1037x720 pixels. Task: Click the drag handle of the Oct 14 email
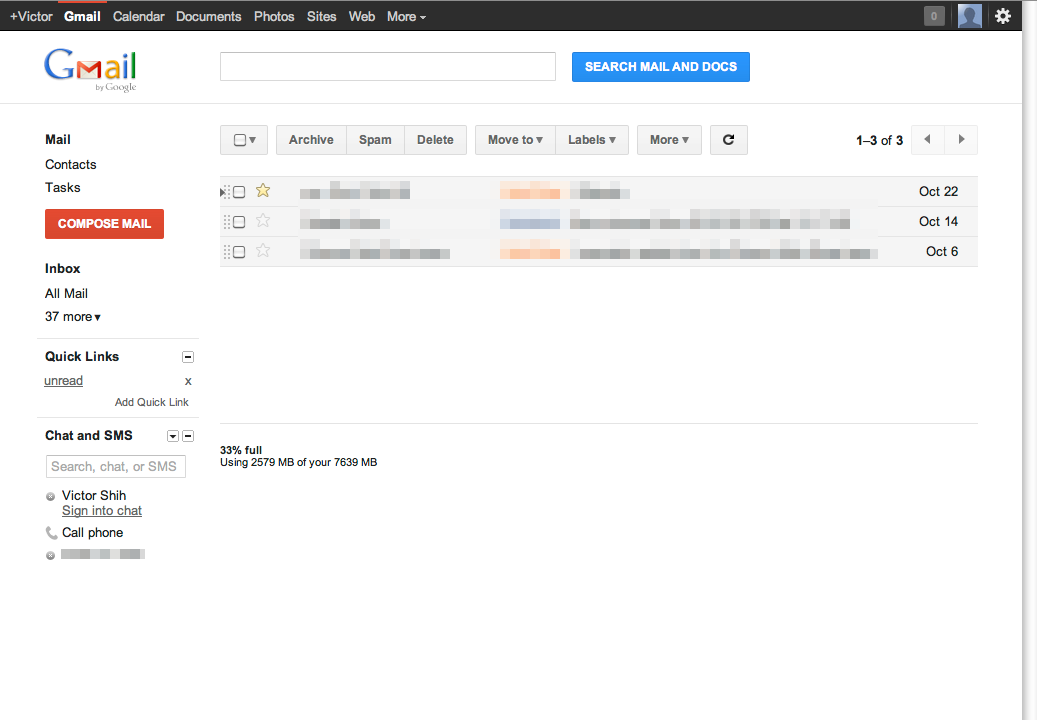227,221
